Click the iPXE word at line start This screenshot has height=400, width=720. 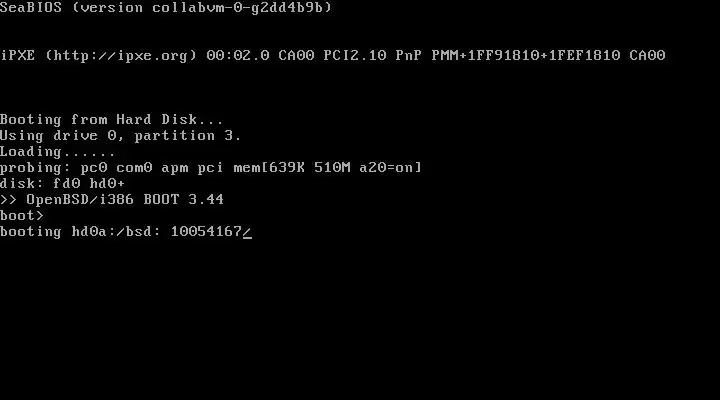[x=17, y=56]
